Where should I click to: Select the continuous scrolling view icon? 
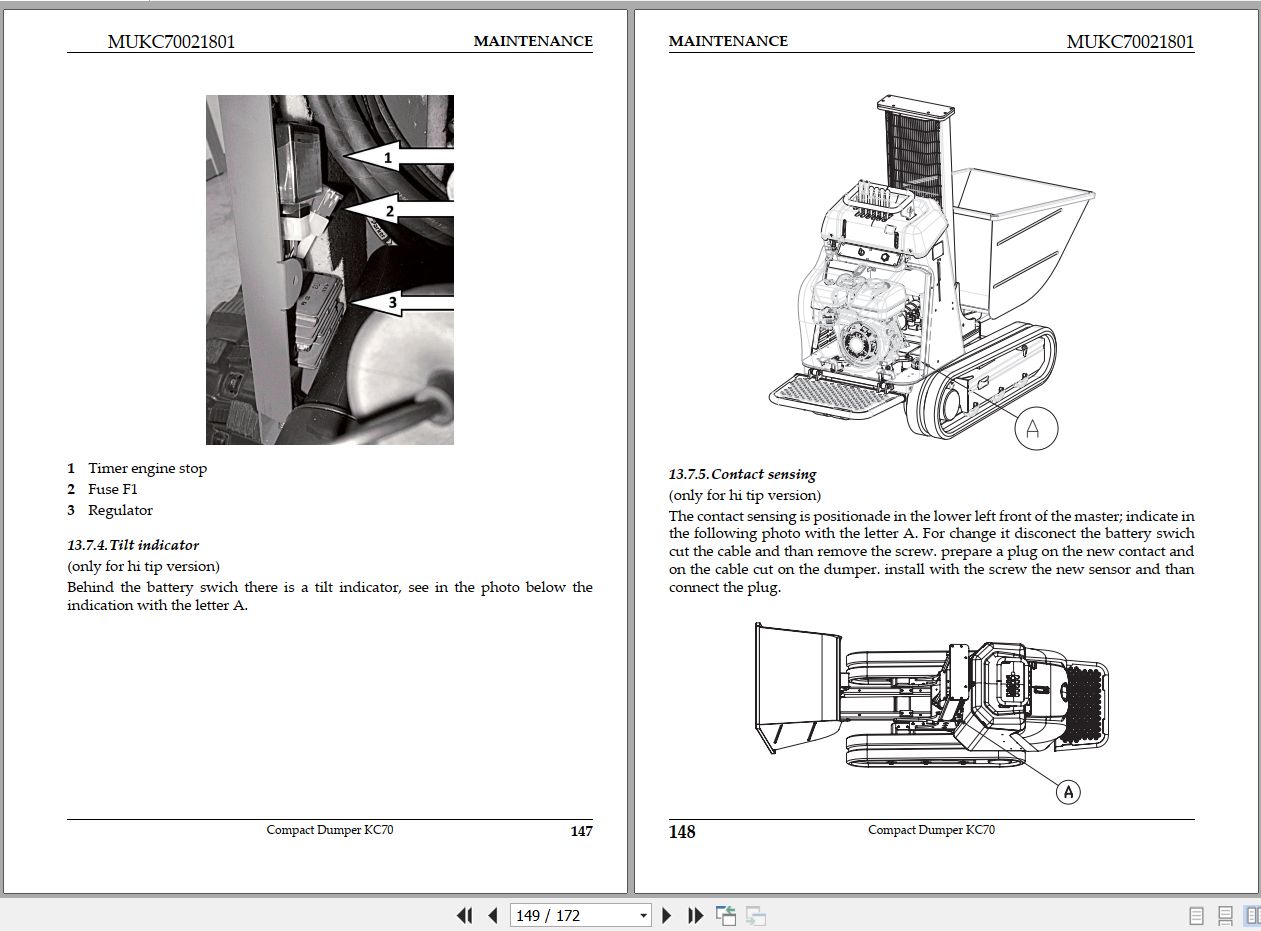point(1225,915)
